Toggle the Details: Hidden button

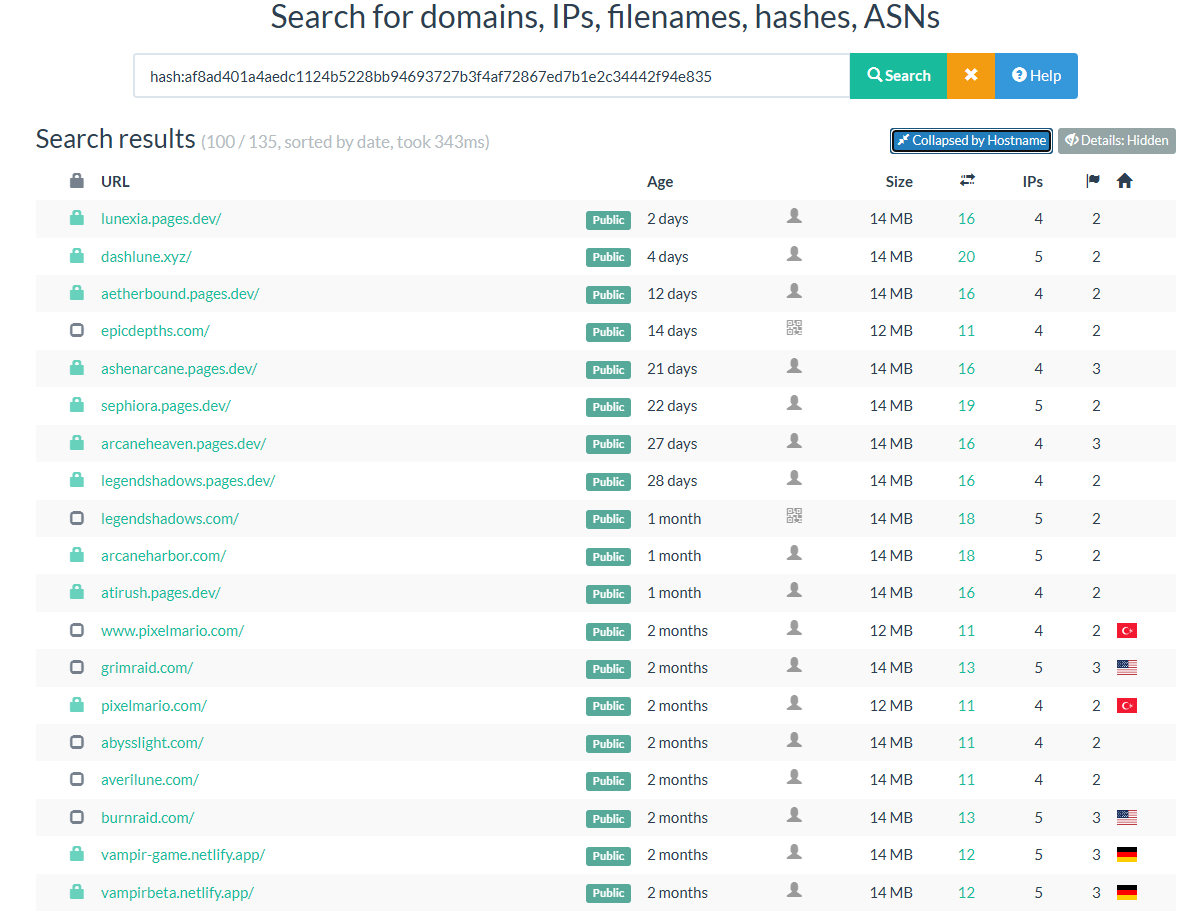pos(1116,141)
